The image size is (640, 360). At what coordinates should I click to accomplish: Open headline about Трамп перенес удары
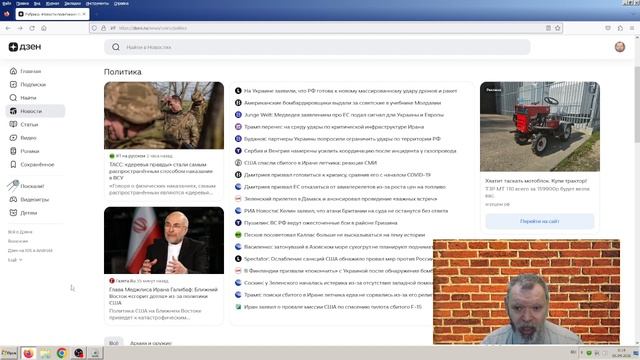334,127
